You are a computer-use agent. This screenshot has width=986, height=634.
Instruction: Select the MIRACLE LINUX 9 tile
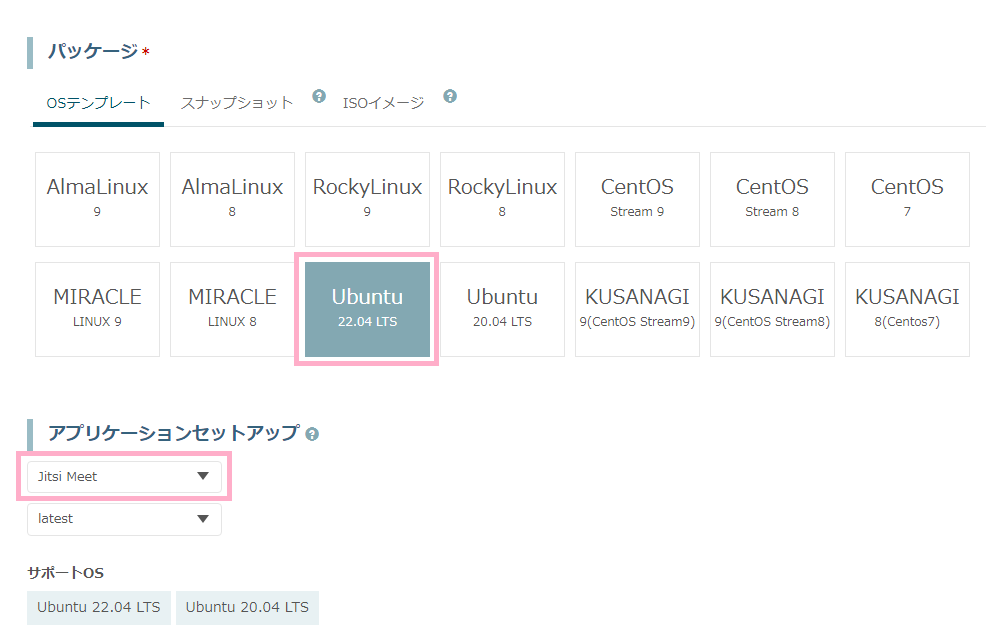pyautogui.click(x=97, y=309)
